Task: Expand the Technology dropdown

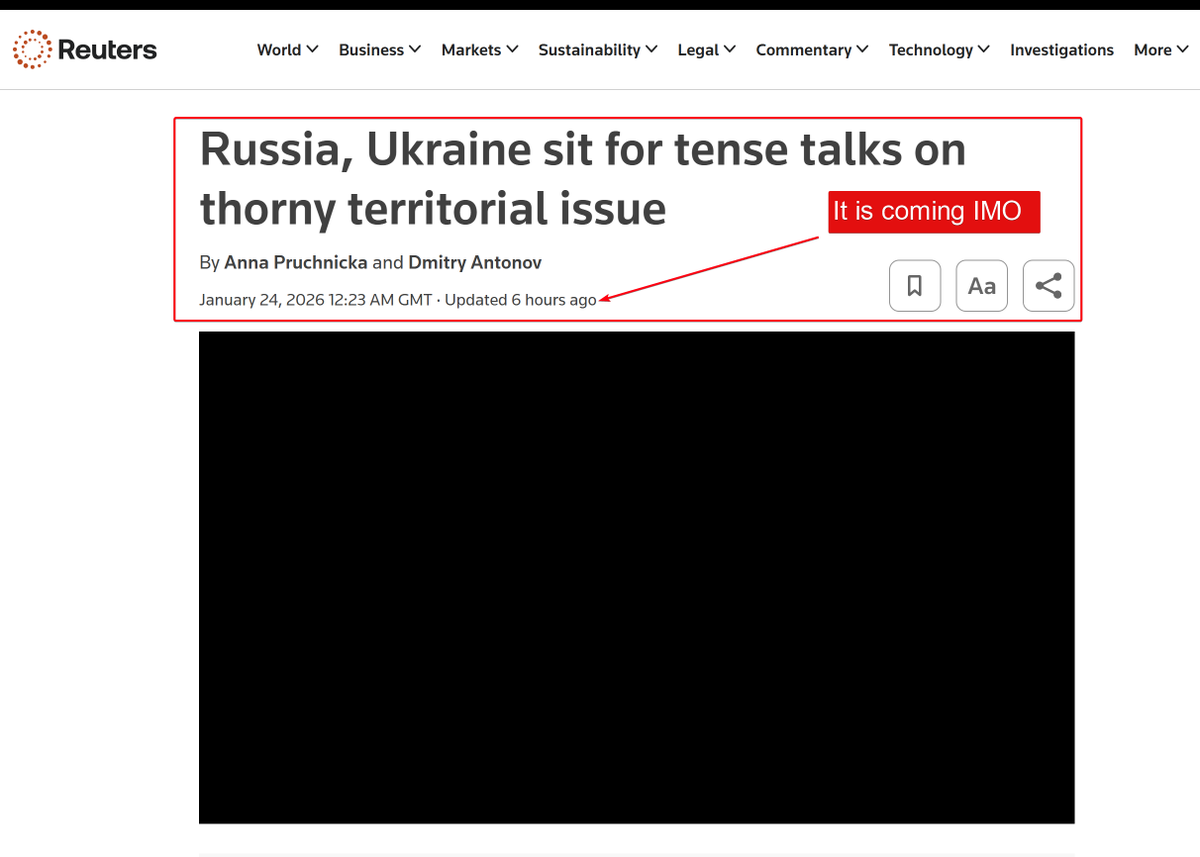Action: point(938,50)
